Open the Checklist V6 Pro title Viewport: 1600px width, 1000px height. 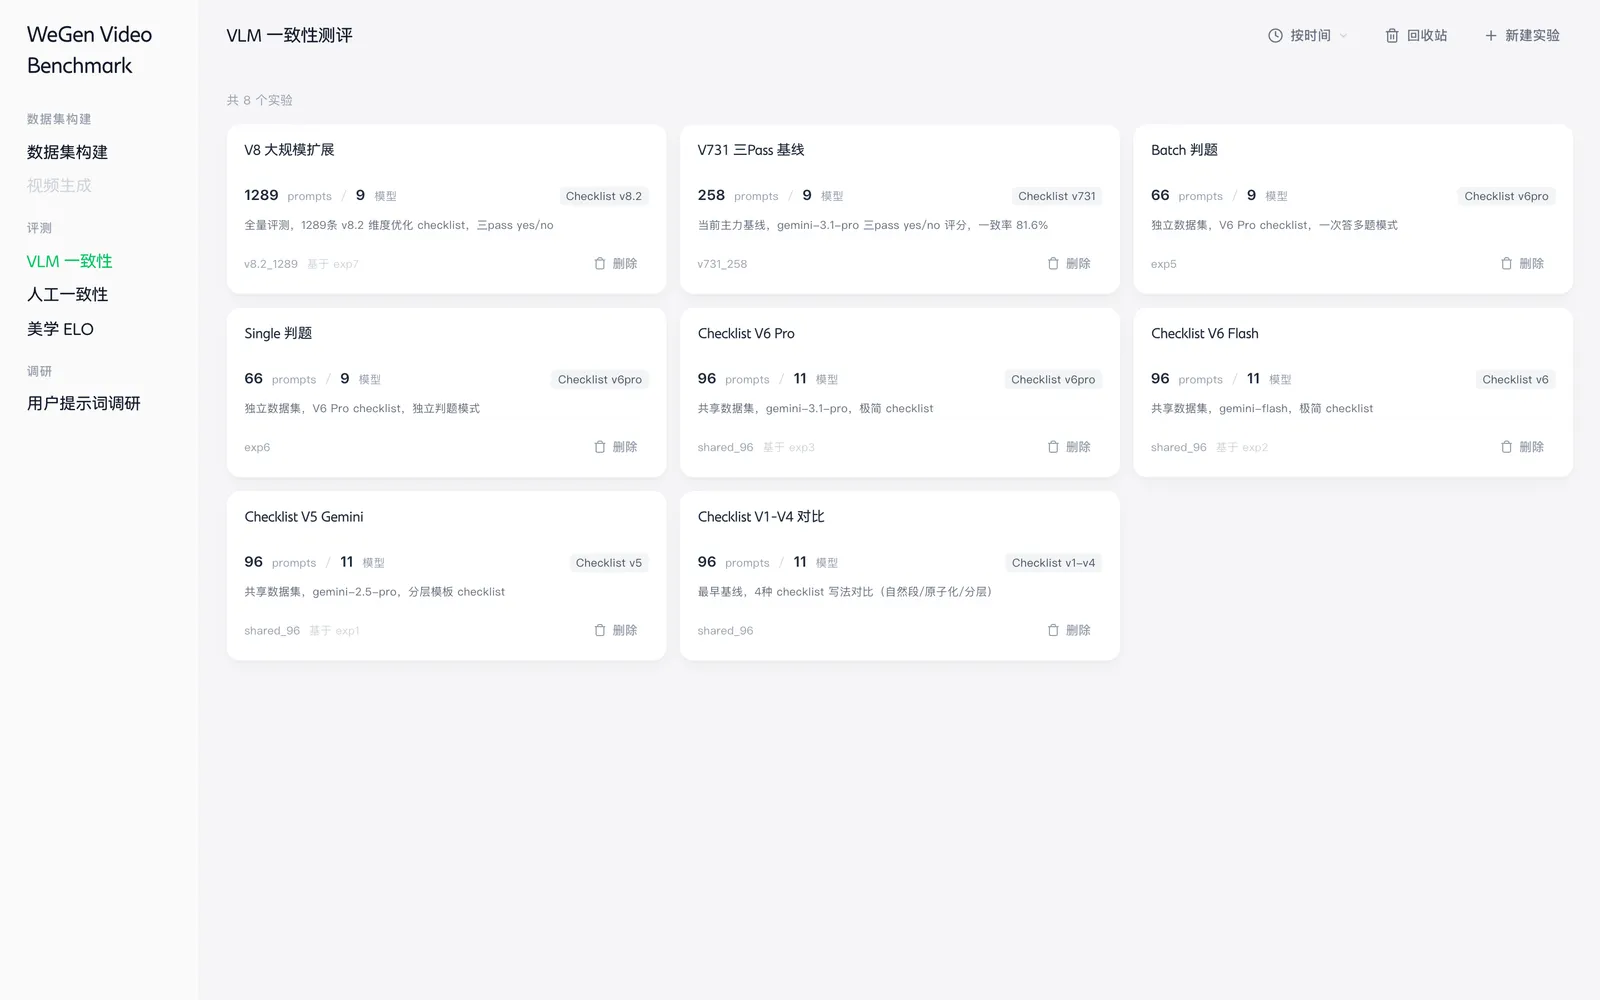[x=746, y=333]
